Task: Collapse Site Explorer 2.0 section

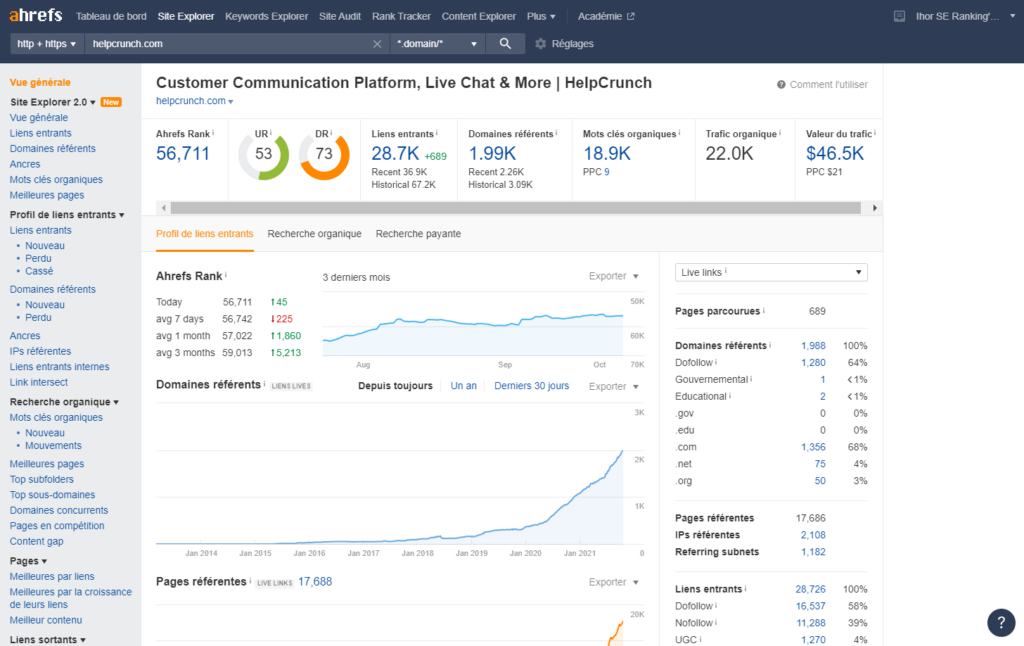Action: pyautogui.click(x=53, y=102)
